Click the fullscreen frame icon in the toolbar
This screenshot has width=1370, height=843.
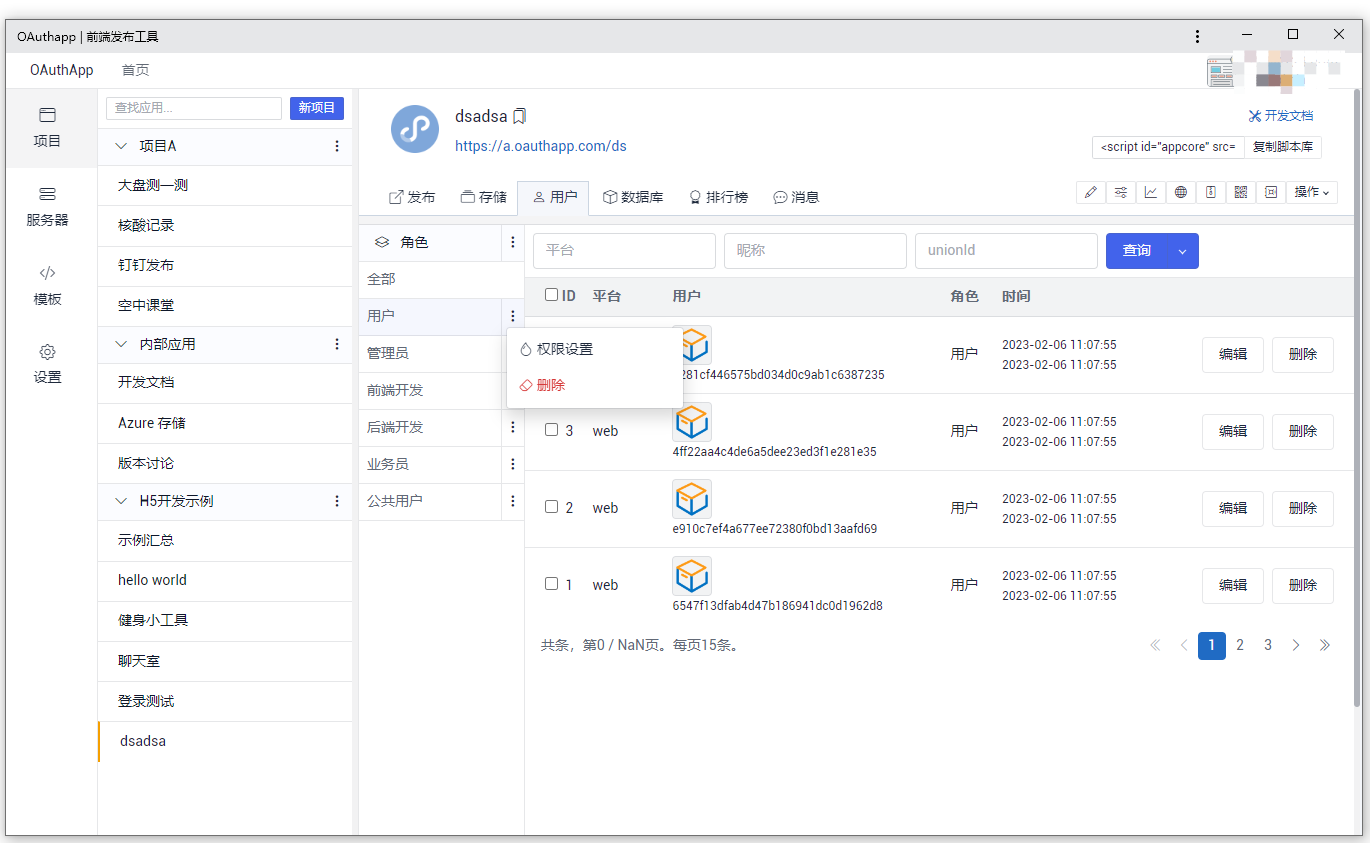pyautogui.click(x=1271, y=192)
